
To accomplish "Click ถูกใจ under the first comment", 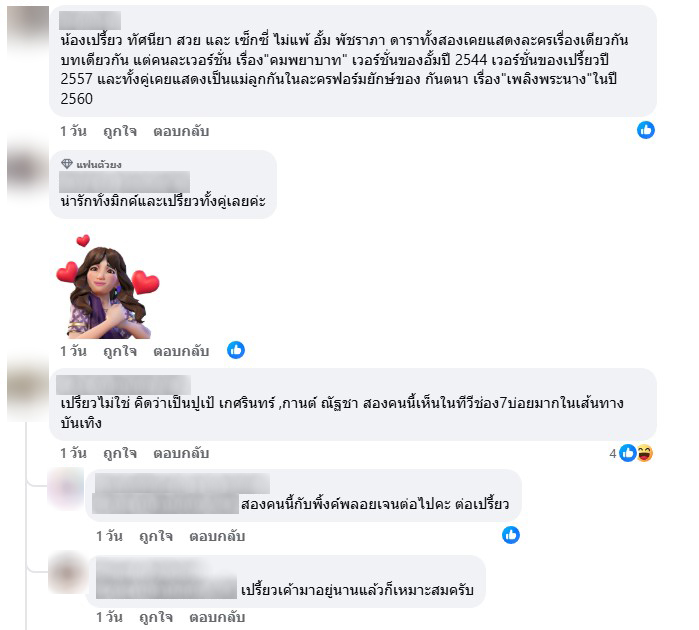I will pos(120,131).
